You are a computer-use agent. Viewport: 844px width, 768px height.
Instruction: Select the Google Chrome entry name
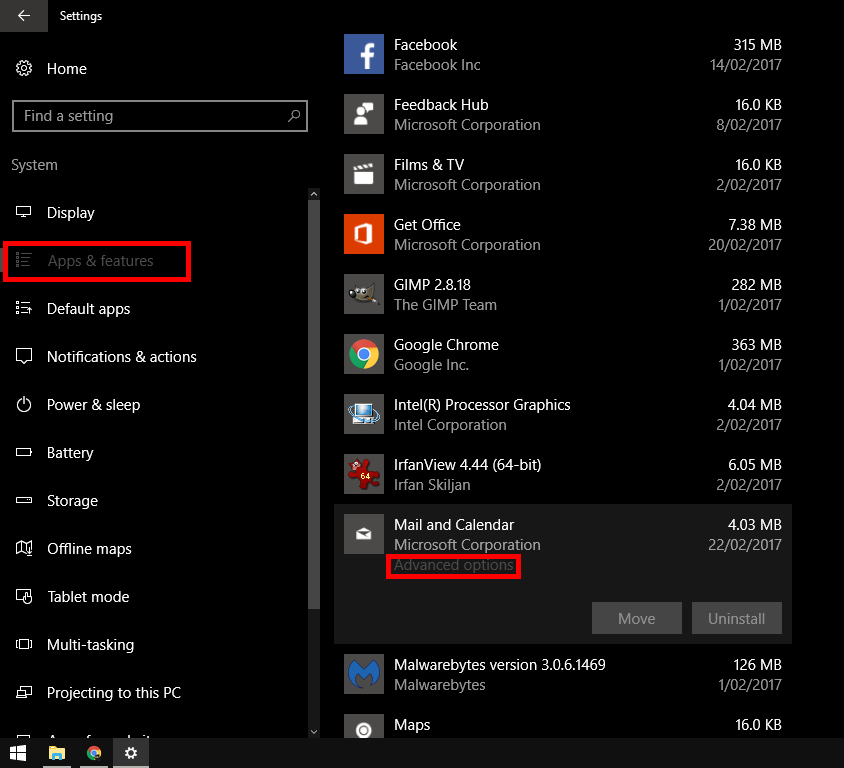pos(446,345)
